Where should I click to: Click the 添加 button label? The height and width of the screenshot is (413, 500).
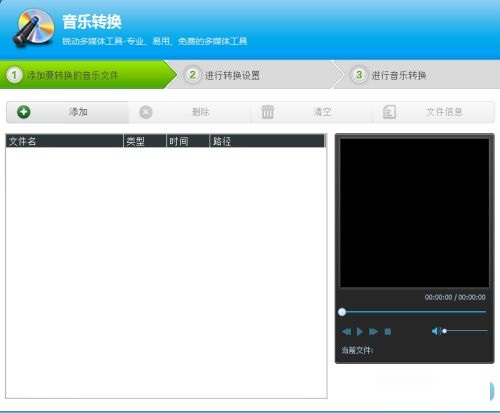click(x=78, y=112)
